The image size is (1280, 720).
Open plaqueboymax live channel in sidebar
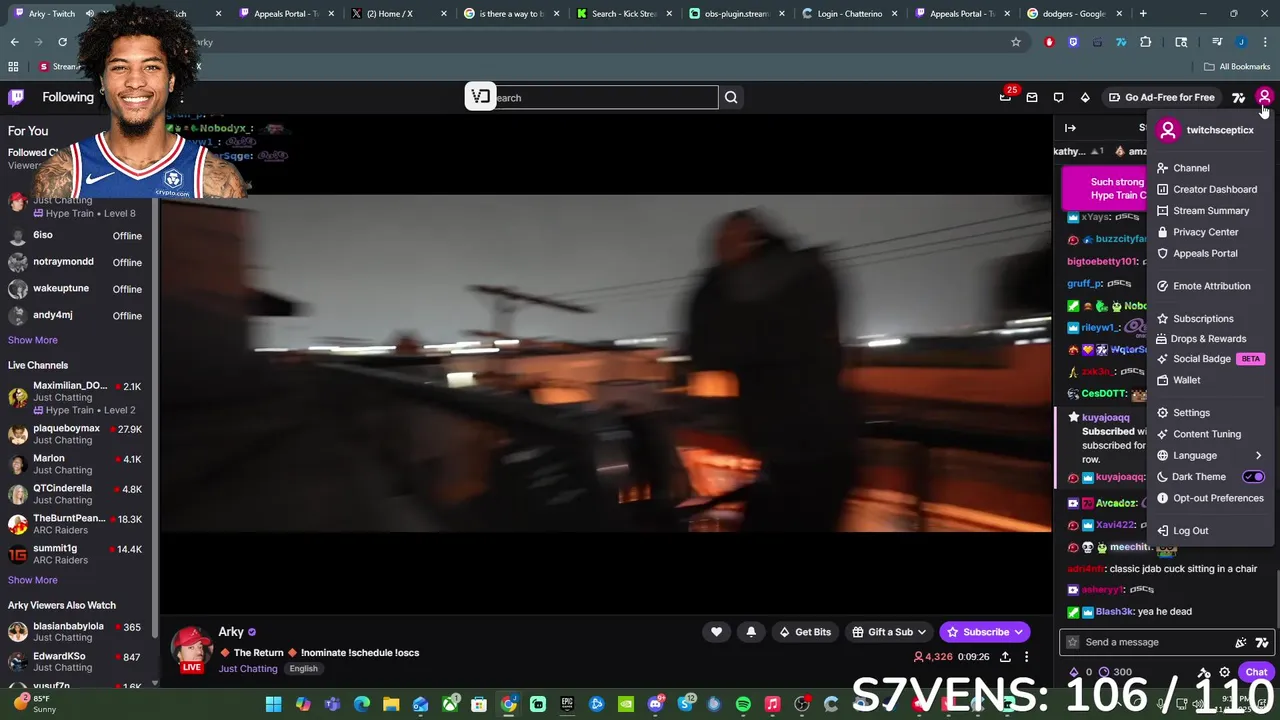point(75,434)
